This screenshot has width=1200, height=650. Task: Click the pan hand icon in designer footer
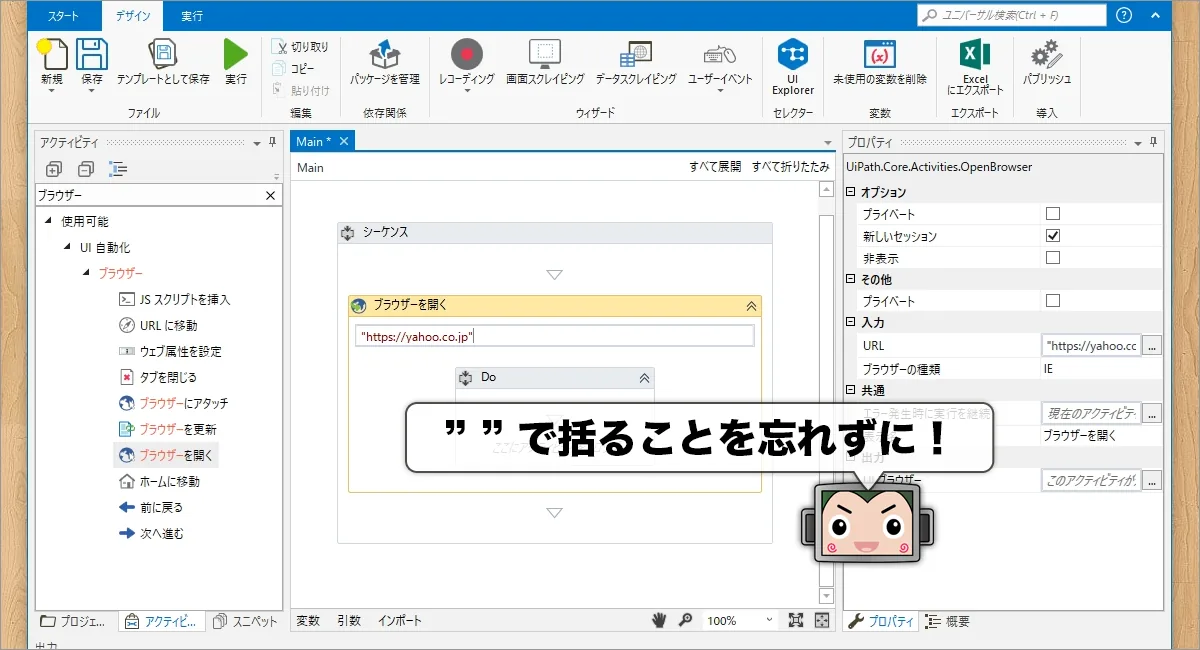point(659,621)
